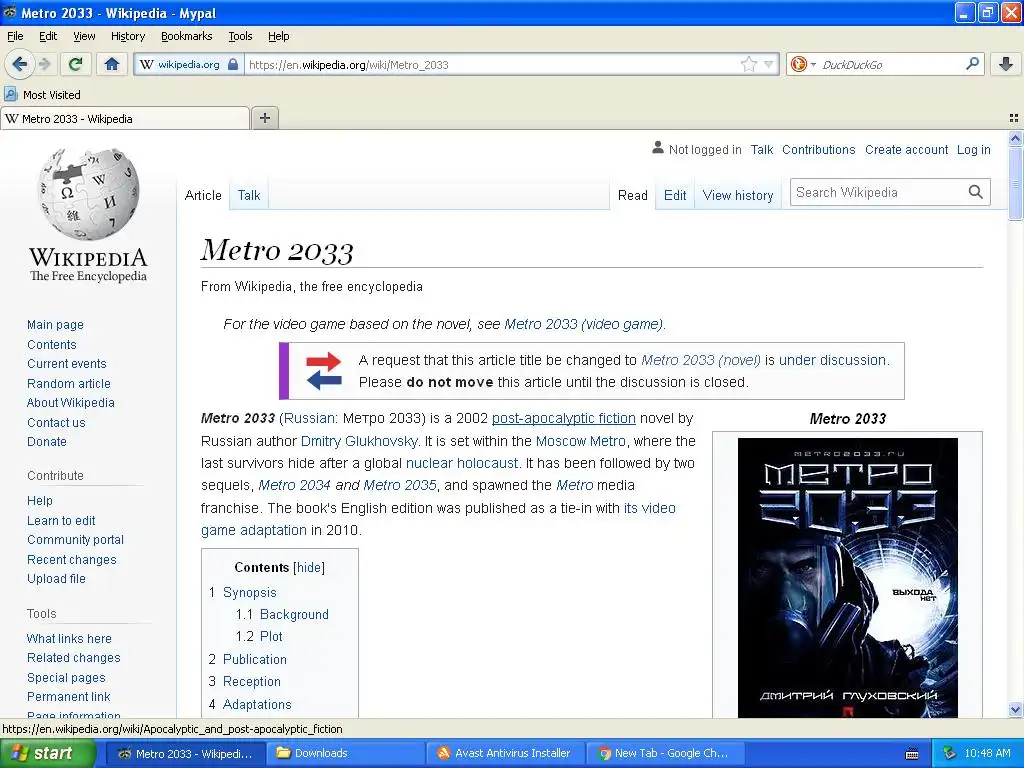Select the Metro 2033 - Wikipedia browser tab
Image resolution: width=1024 pixels, height=768 pixels.
(x=125, y=118)
